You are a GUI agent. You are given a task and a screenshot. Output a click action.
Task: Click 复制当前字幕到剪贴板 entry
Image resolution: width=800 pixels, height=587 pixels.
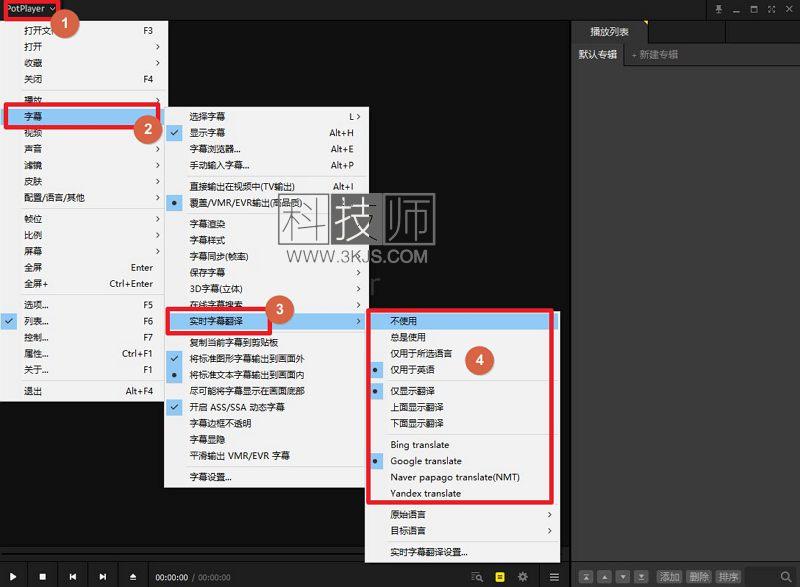point(266,342)
